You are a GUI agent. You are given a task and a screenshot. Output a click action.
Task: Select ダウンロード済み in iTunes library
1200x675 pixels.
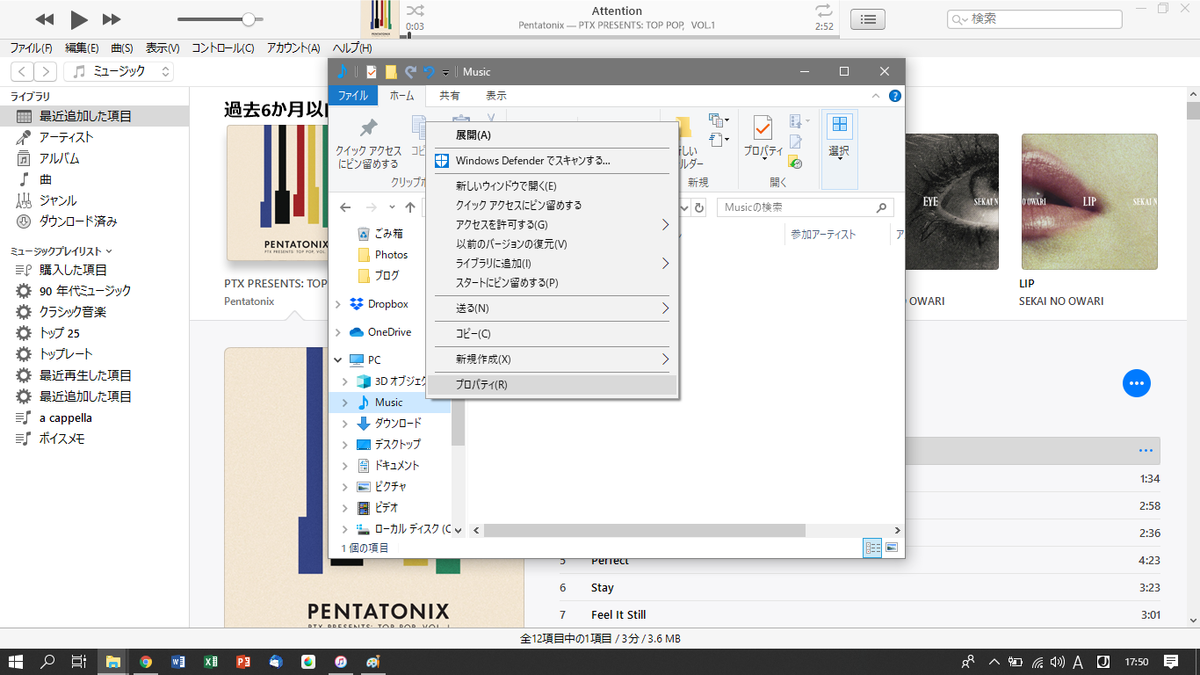pyautogui.click(x=78, y=221)
